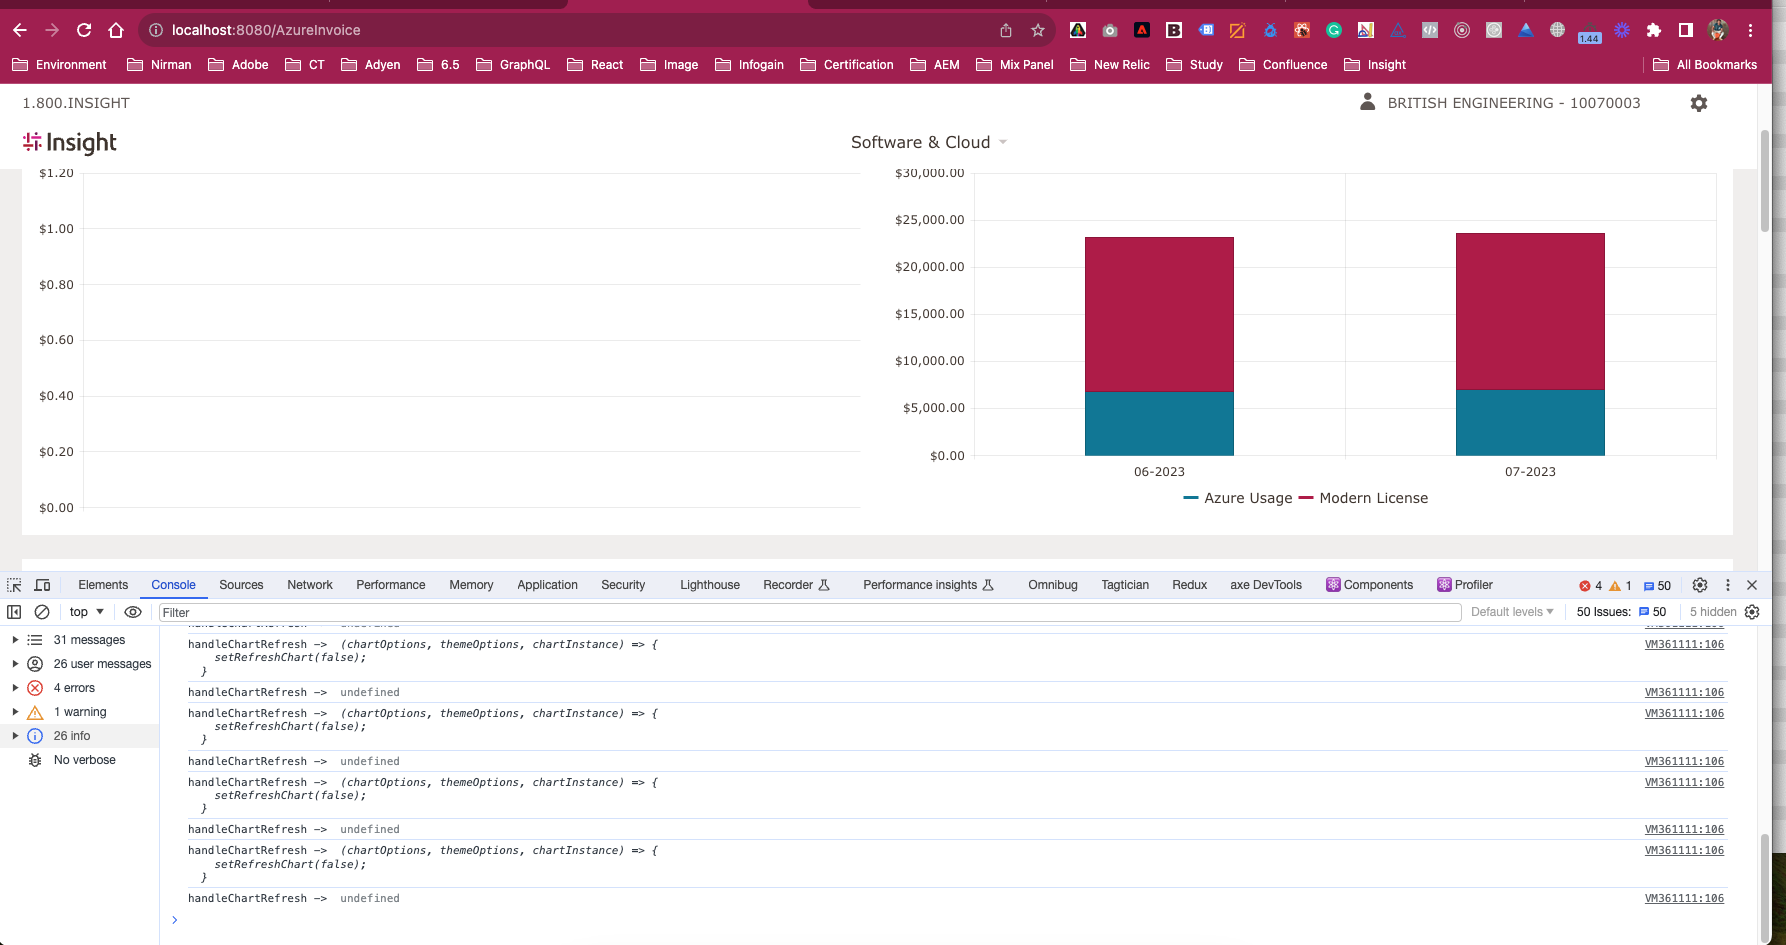This screenshot has height=945, width=1786.
Task: Select the No verbose filter row
Action: tap(80, 760)
